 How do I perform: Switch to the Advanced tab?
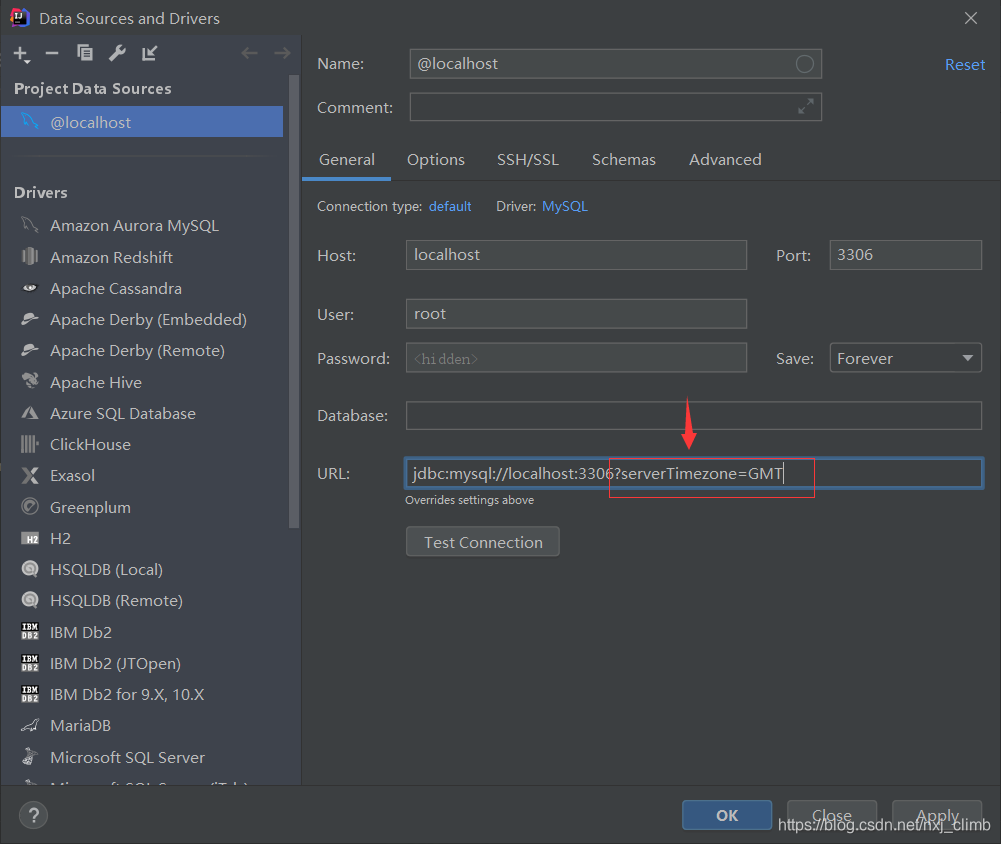coord(725,160)
